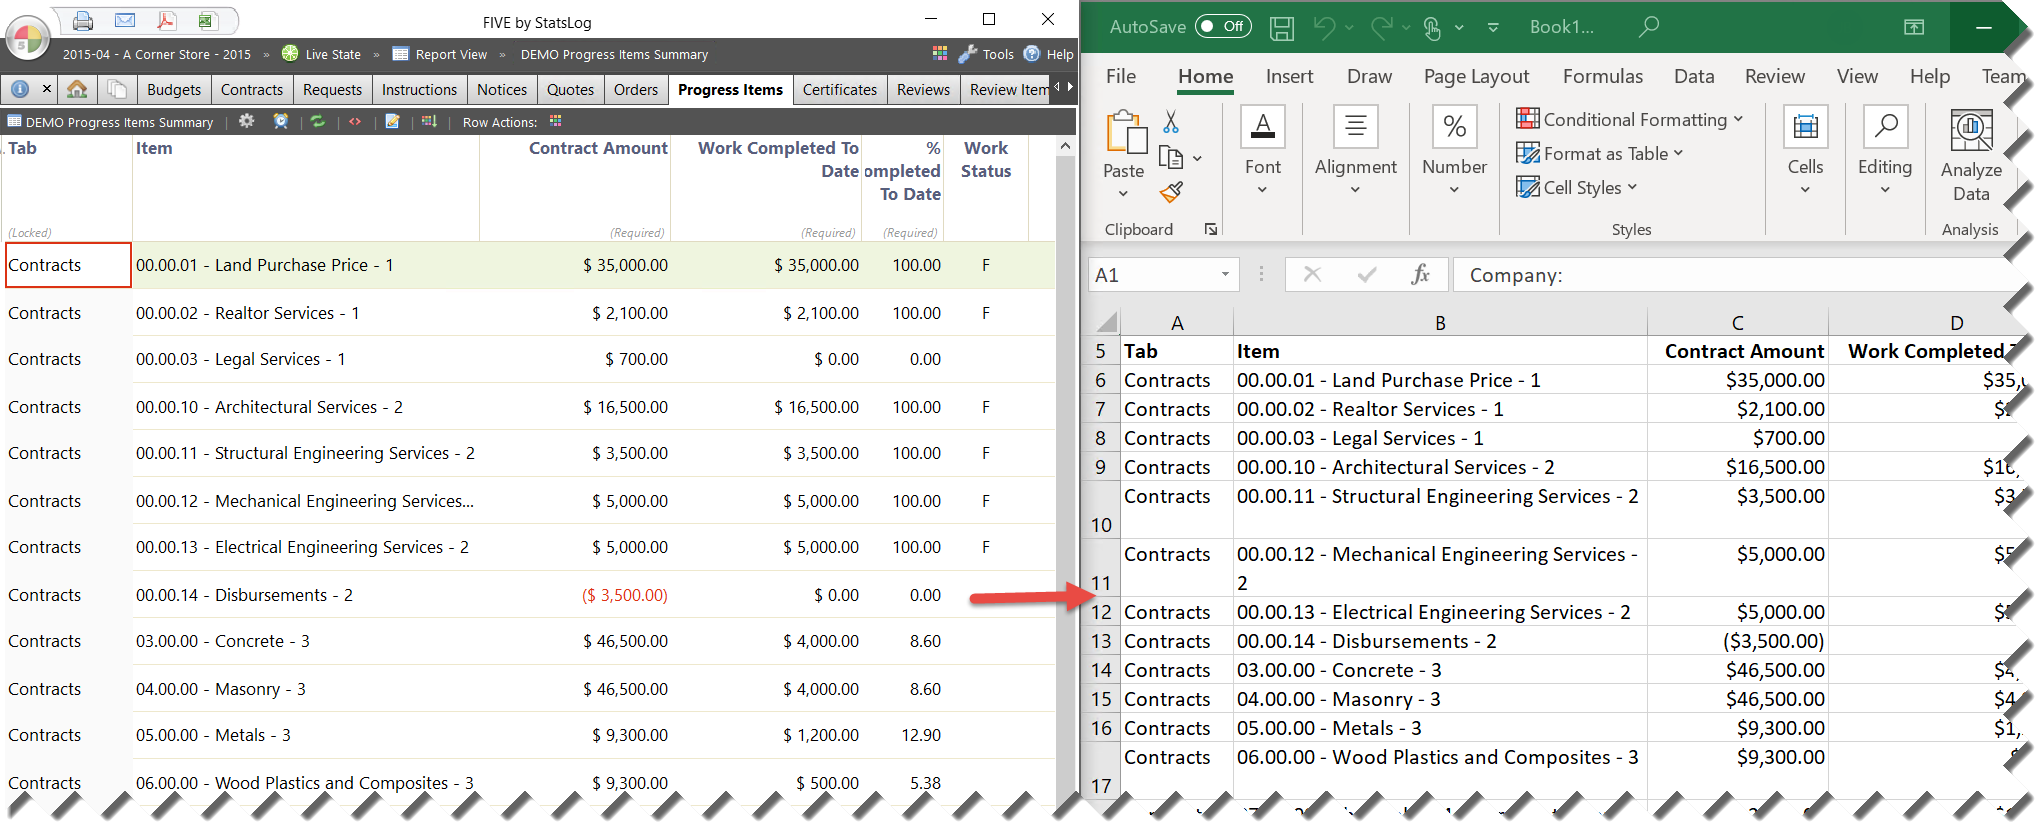Refresh the report with the green arrows icon

(318, 121)
